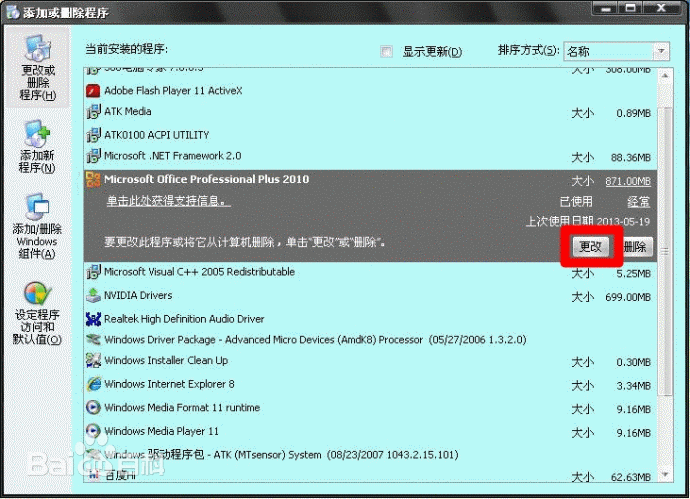690x499 pixels.
Task: Open the 排序方式 sort dropdown
Action: [617, 51]
